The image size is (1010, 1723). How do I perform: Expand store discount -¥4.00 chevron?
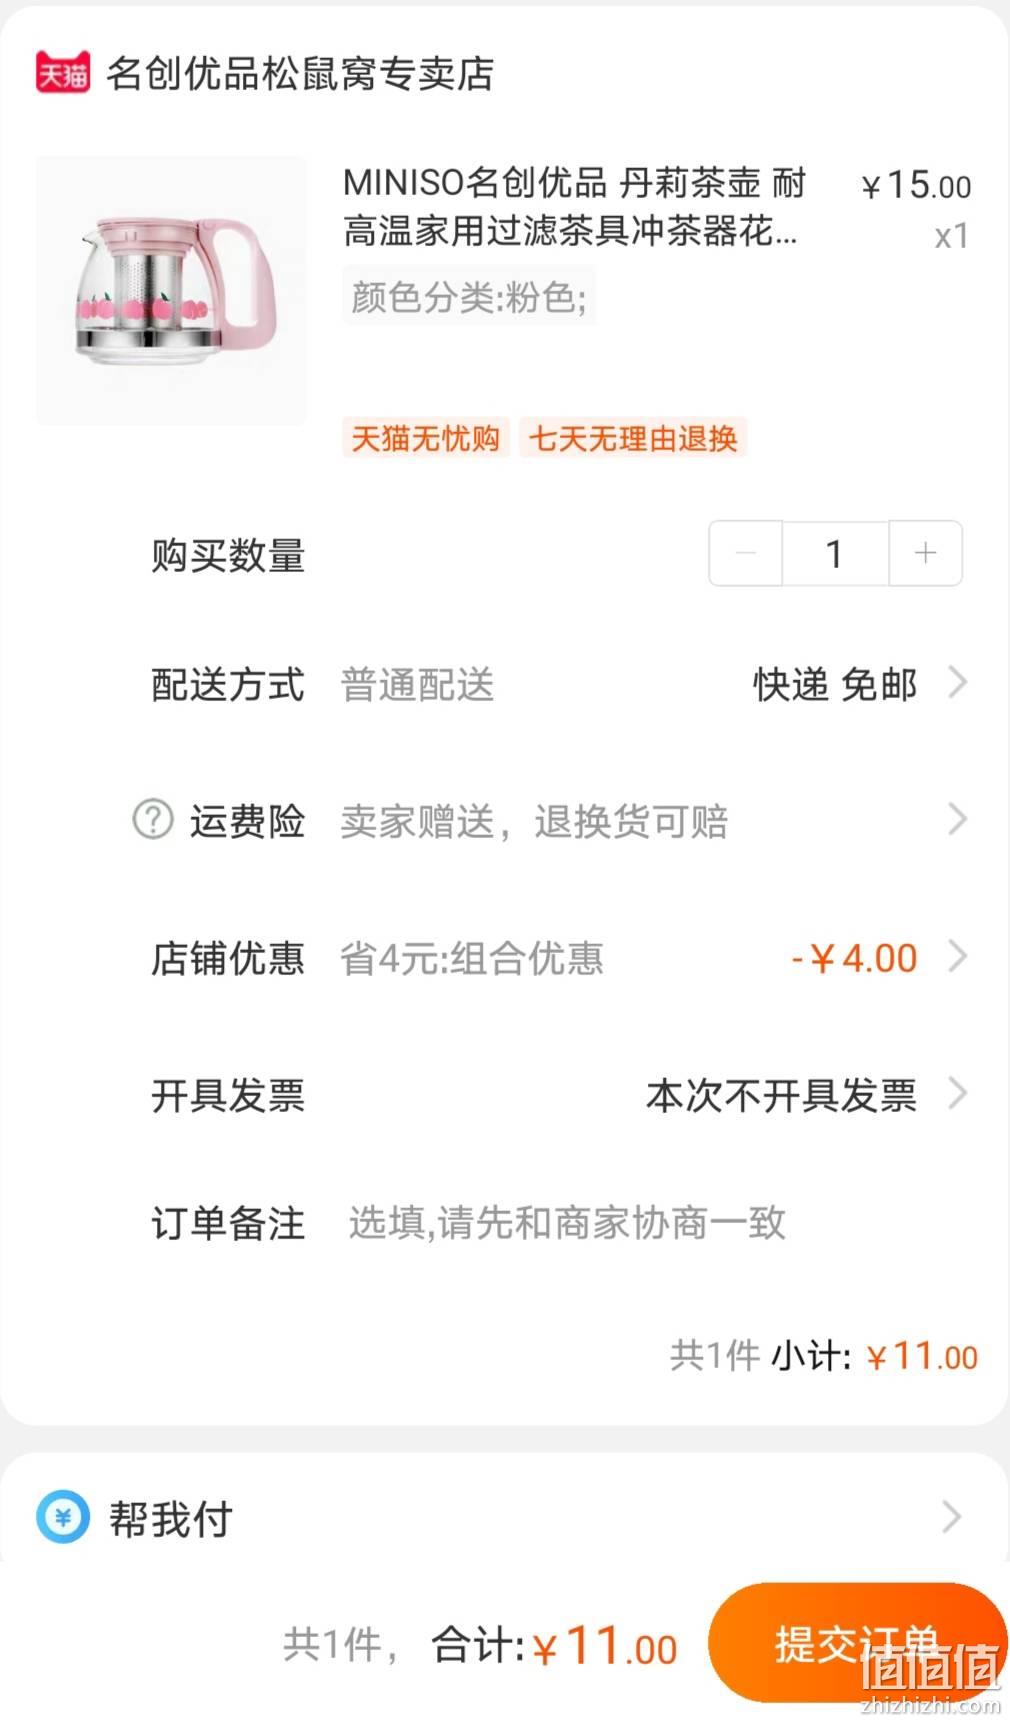(957, 957)
